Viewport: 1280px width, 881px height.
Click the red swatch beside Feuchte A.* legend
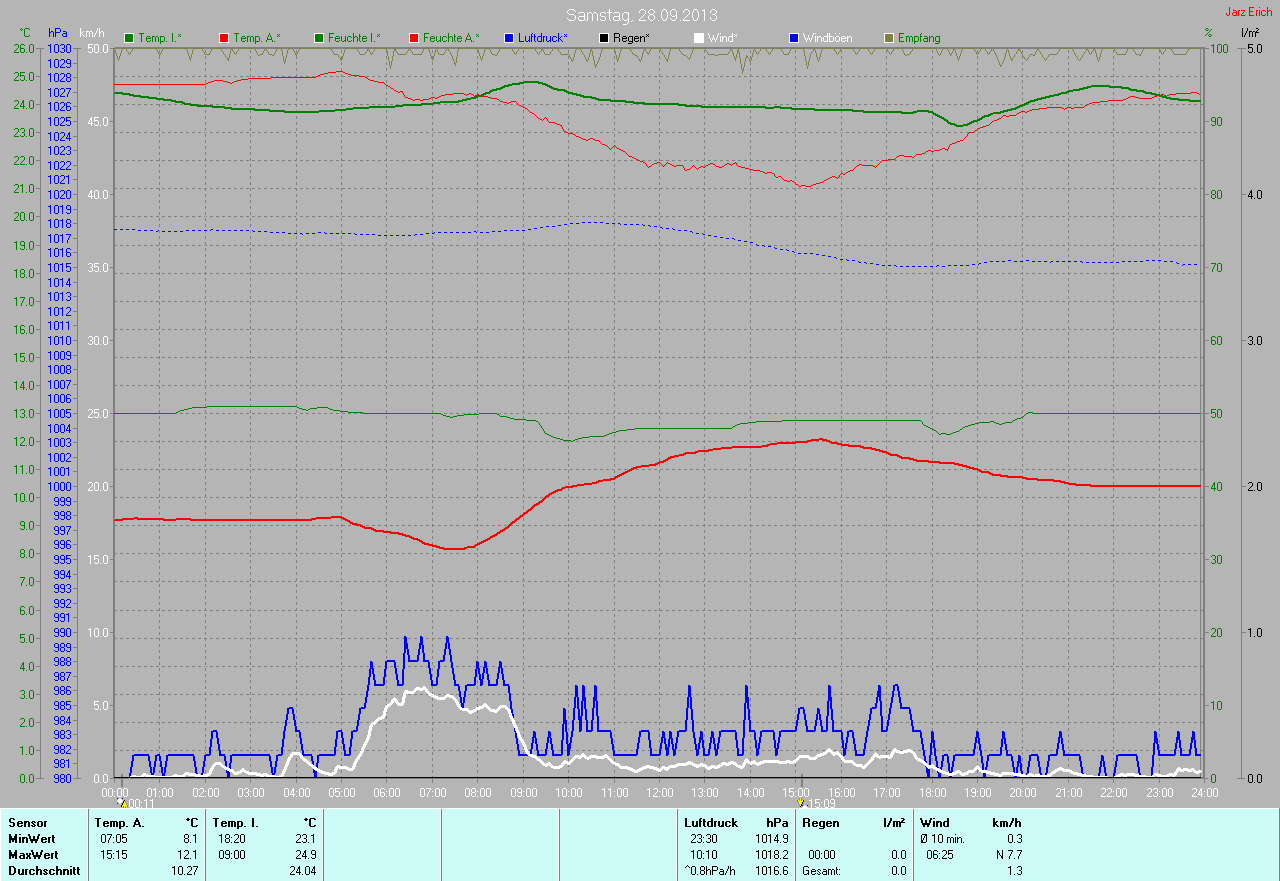[413, 38]
